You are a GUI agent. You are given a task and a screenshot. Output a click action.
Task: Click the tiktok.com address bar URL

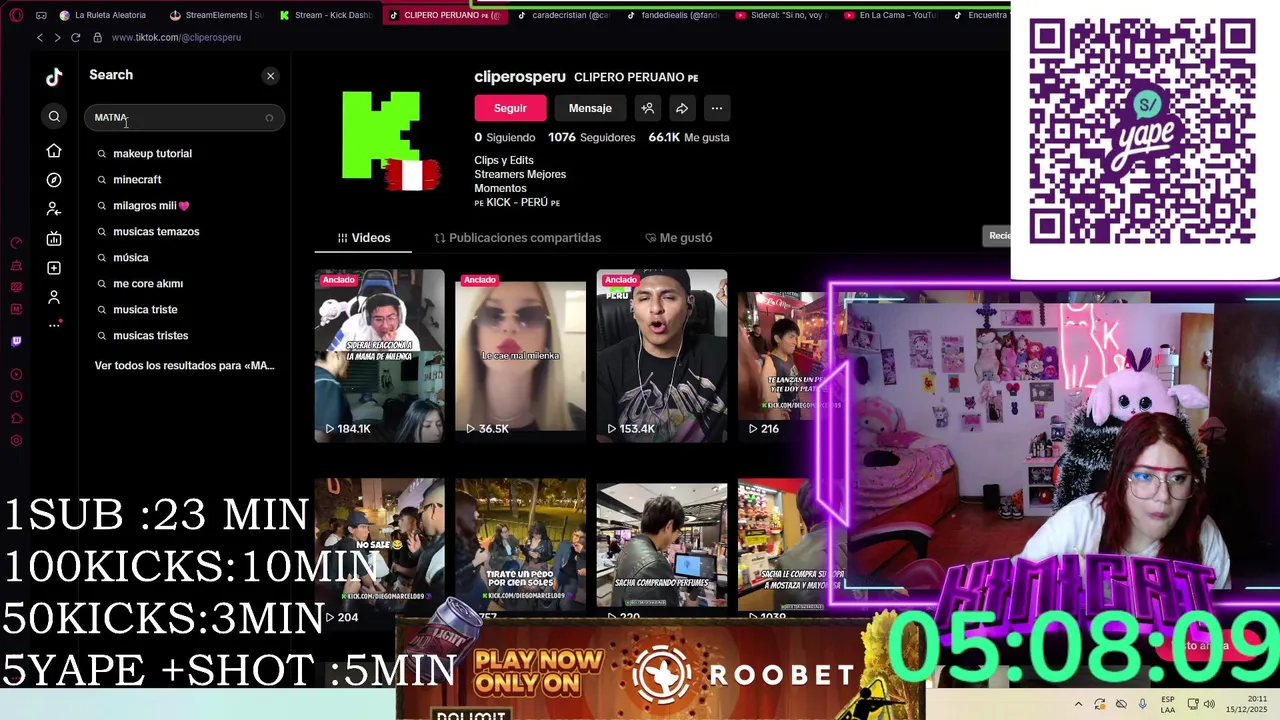[176, 38]
